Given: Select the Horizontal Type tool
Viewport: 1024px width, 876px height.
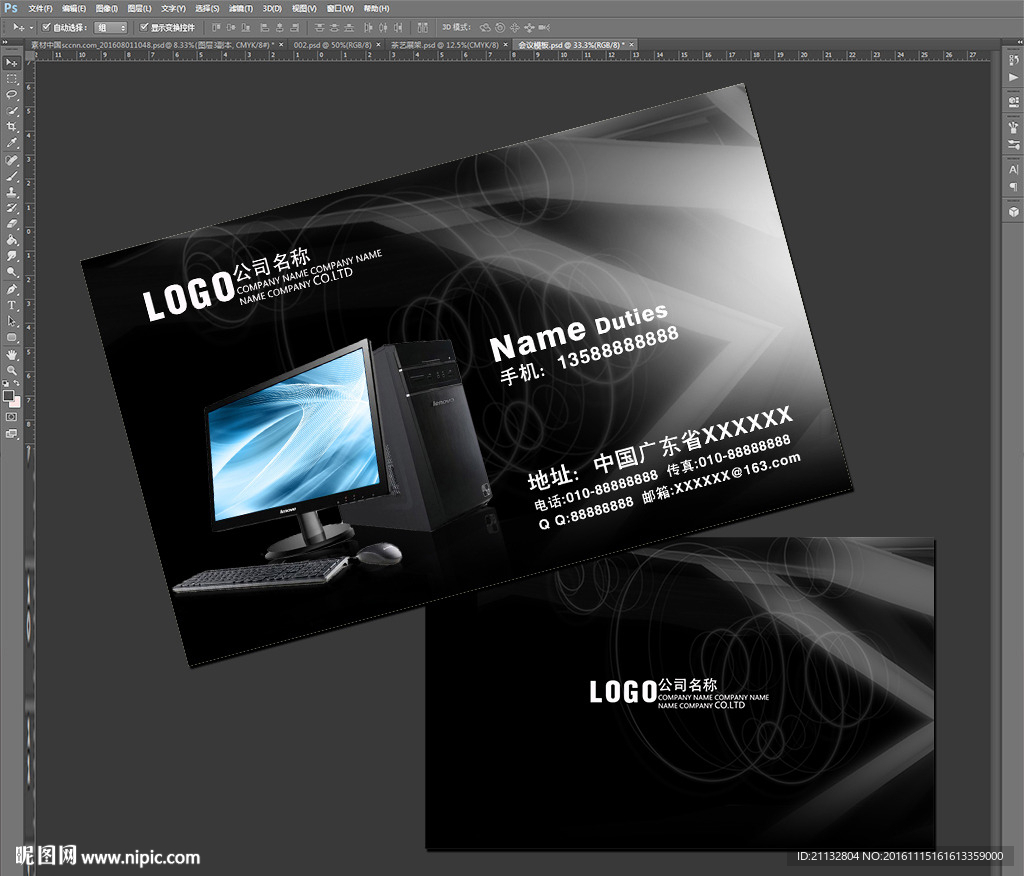Looking at the screenshot, I should coord(12,304).
